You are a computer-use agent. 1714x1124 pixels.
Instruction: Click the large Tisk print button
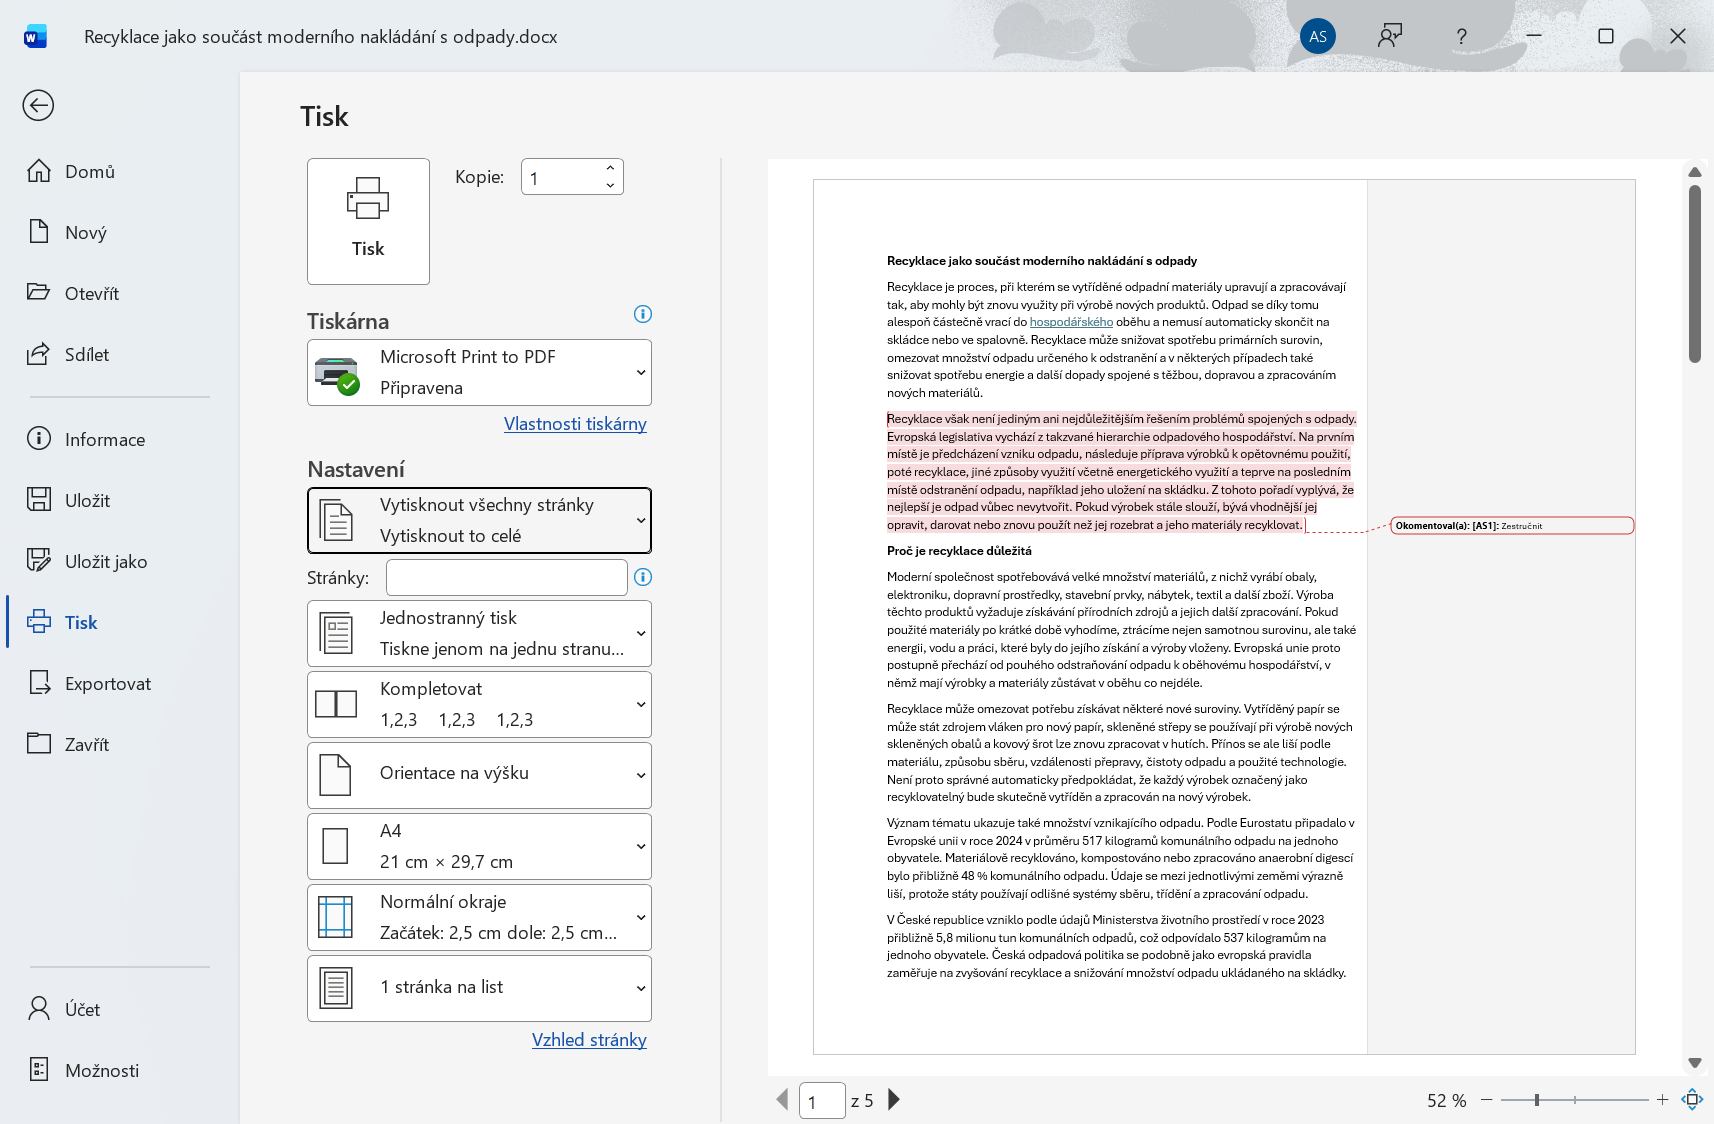tap(368, 221)
